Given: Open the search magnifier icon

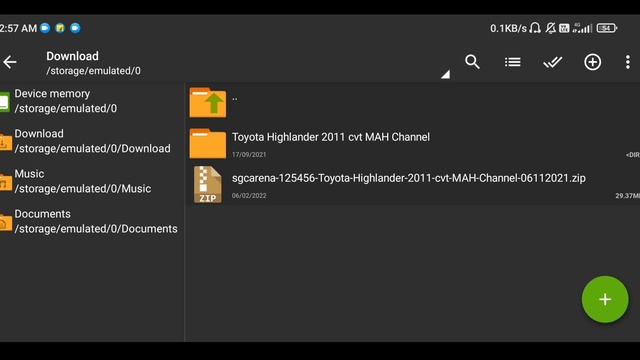Looking at the screenshot, I should point(472,62).
